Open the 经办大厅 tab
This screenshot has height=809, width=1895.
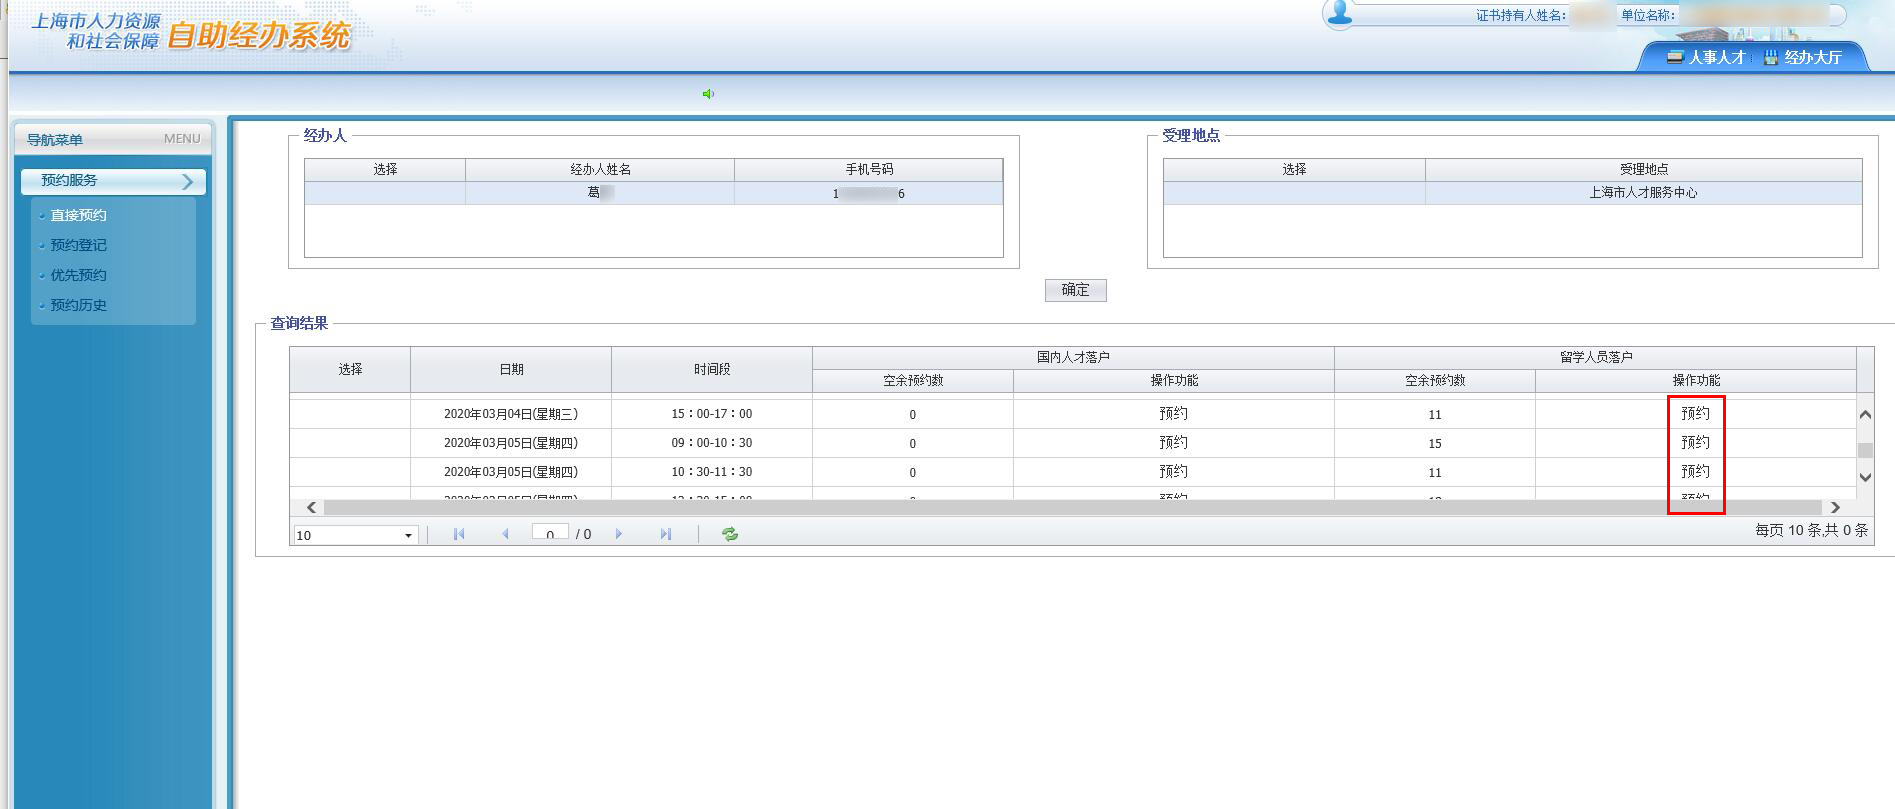pos(1803,57)
